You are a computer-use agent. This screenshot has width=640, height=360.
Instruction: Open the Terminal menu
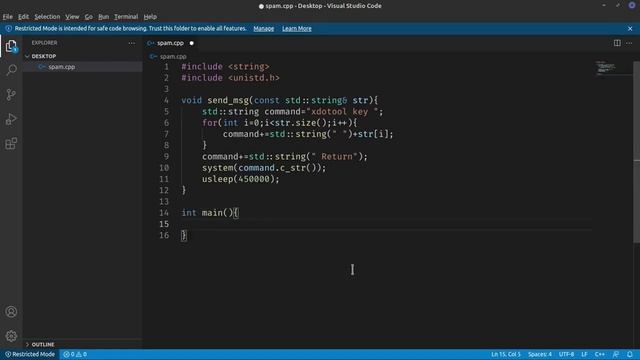click(x=126, y=17)
